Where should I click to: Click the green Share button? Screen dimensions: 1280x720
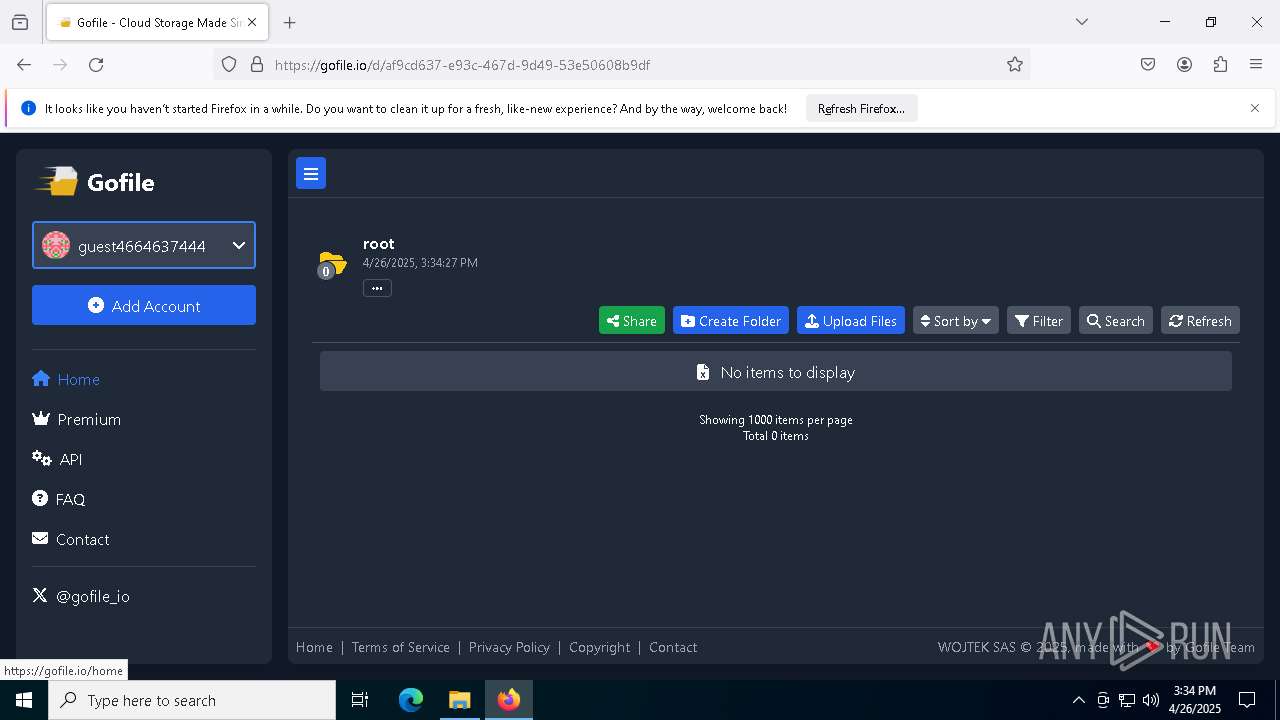tap(632, 321)
